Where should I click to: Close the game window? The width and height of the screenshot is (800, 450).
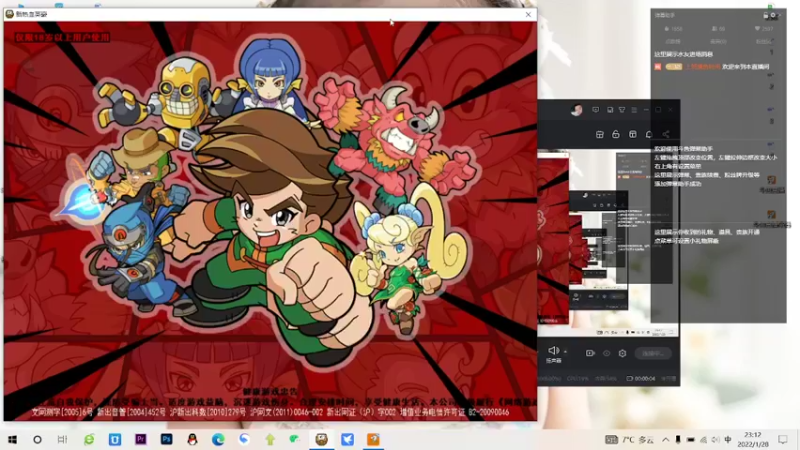[528, 14]
